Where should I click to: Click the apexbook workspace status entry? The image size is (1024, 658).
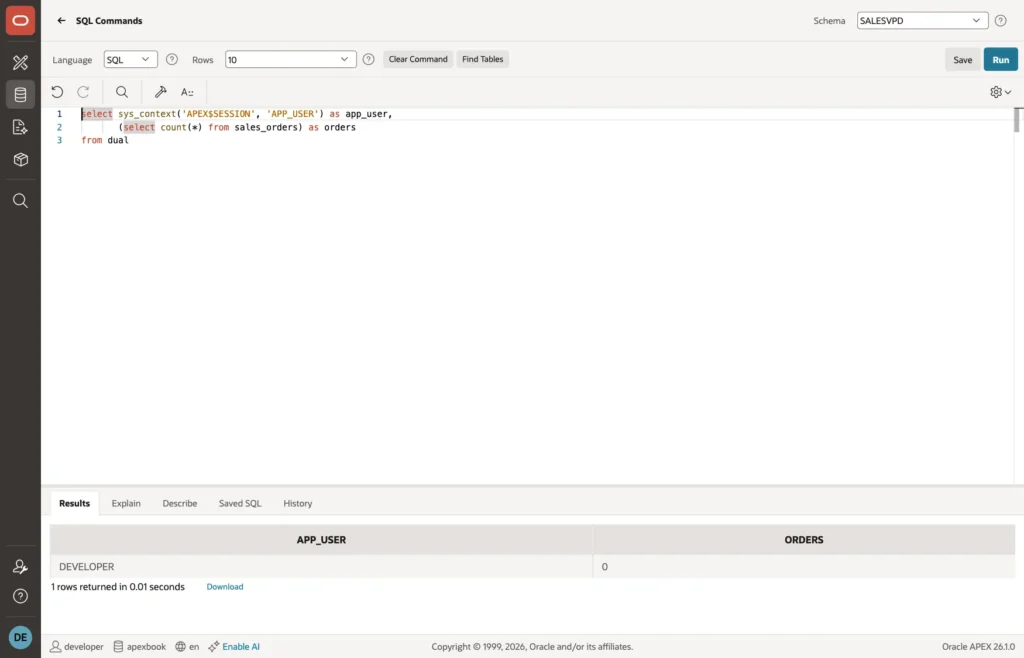(x=140, y=647)
